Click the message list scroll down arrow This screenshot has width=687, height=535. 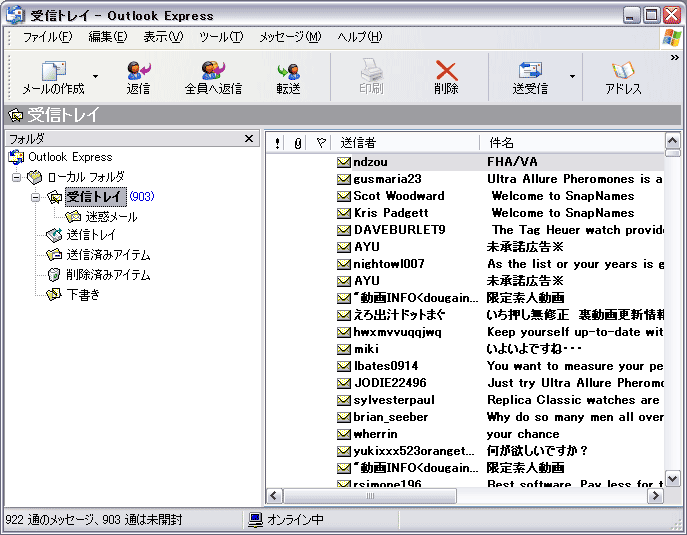pyautogui.click(x=673, y=478)
